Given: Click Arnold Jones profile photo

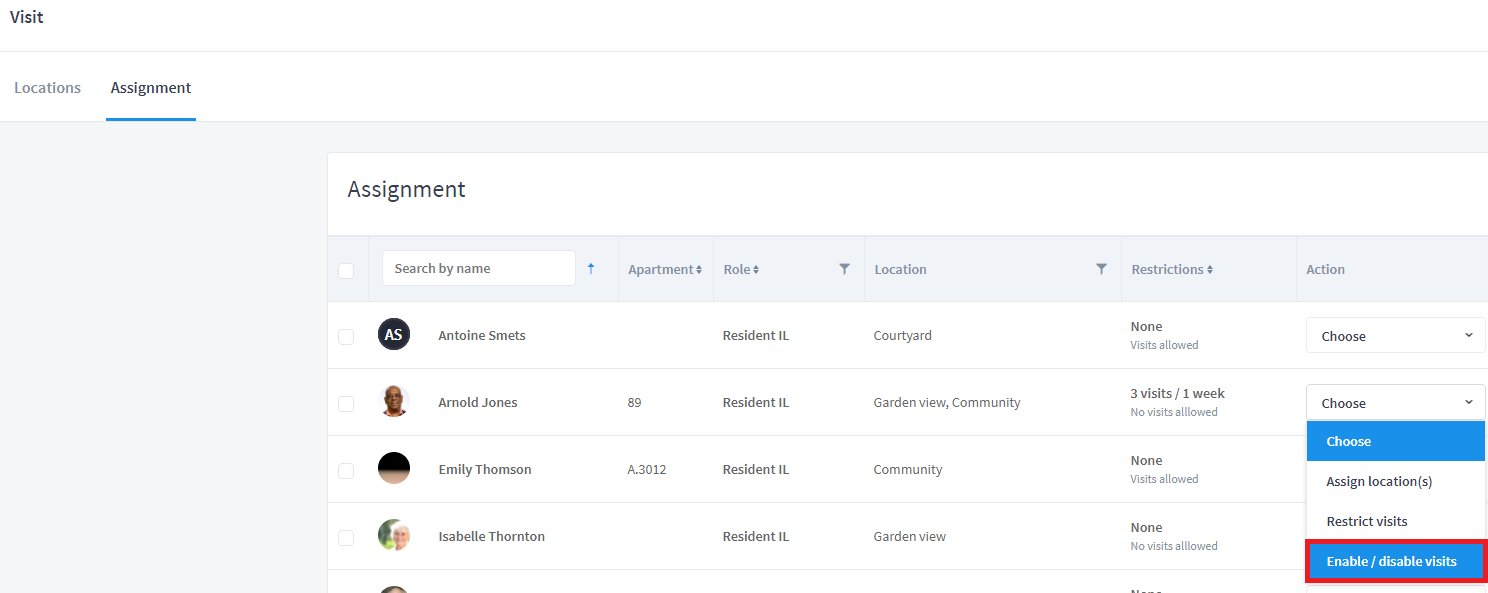Looking at the screenshot, I should 394,402.
